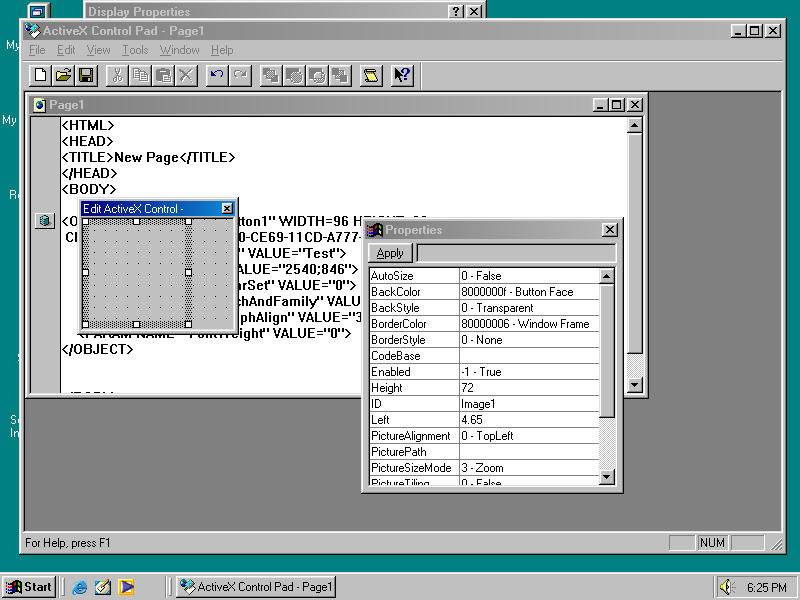Image resolution: width=800 pixels, height=600 pixels.
Task: Click the '3 - Zoom' value cell
Action: [529, 468]
